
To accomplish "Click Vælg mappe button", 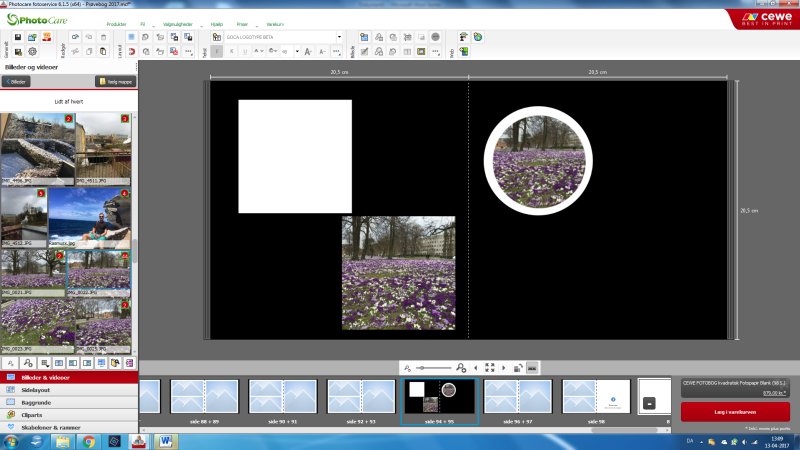I will pos(114,81).
